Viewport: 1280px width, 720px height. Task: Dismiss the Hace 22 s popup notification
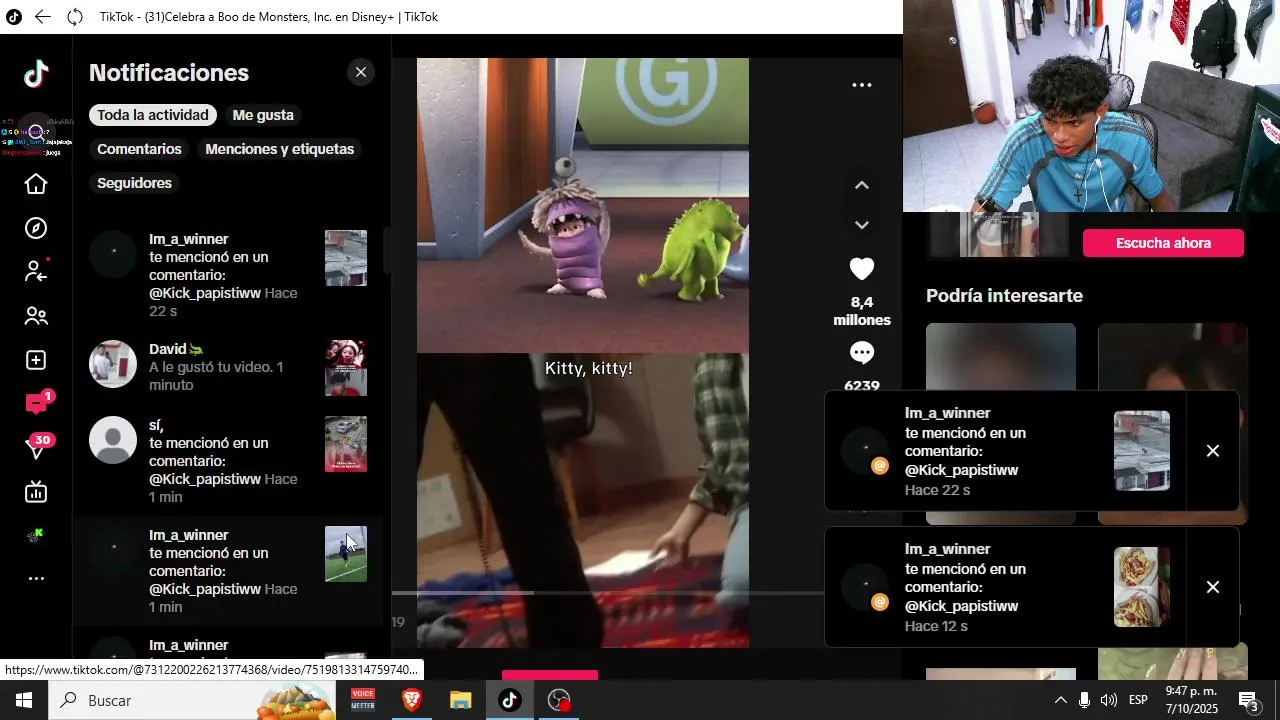(x=1213, y=451)
